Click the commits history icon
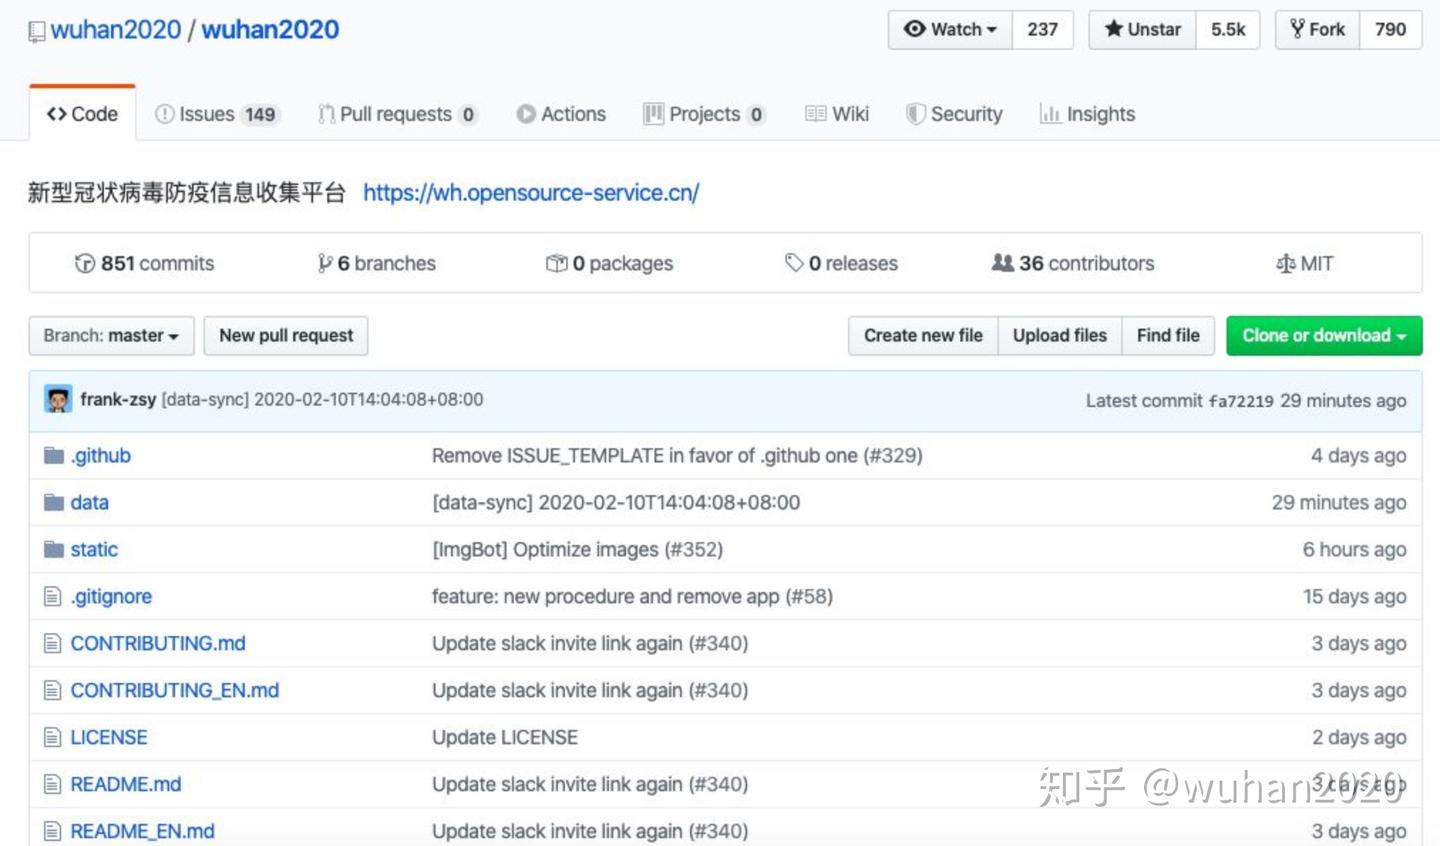The height and width of the screenshot is (846, 1440). click(x=88, y=263)
